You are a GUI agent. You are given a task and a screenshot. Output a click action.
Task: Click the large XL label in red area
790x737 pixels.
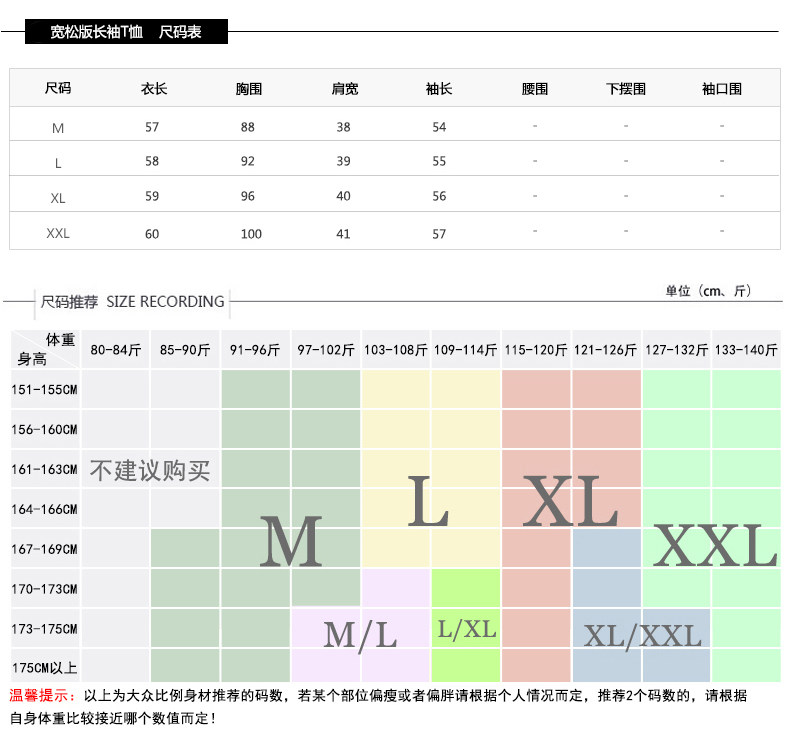pyautogui.click(x=570, y=501)
